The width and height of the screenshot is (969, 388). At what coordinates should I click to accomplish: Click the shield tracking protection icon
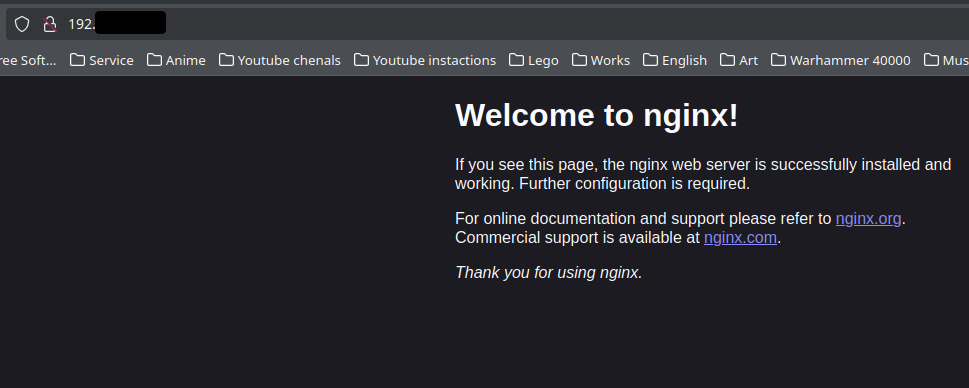[x=22, y=24]
